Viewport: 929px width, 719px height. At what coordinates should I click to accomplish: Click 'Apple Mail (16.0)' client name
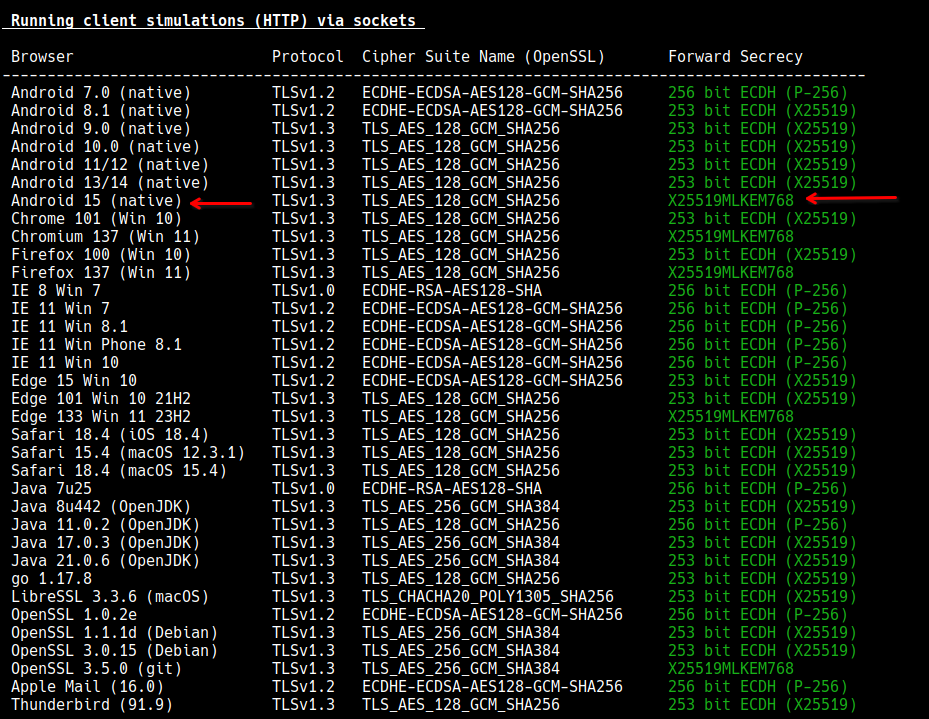87,687
